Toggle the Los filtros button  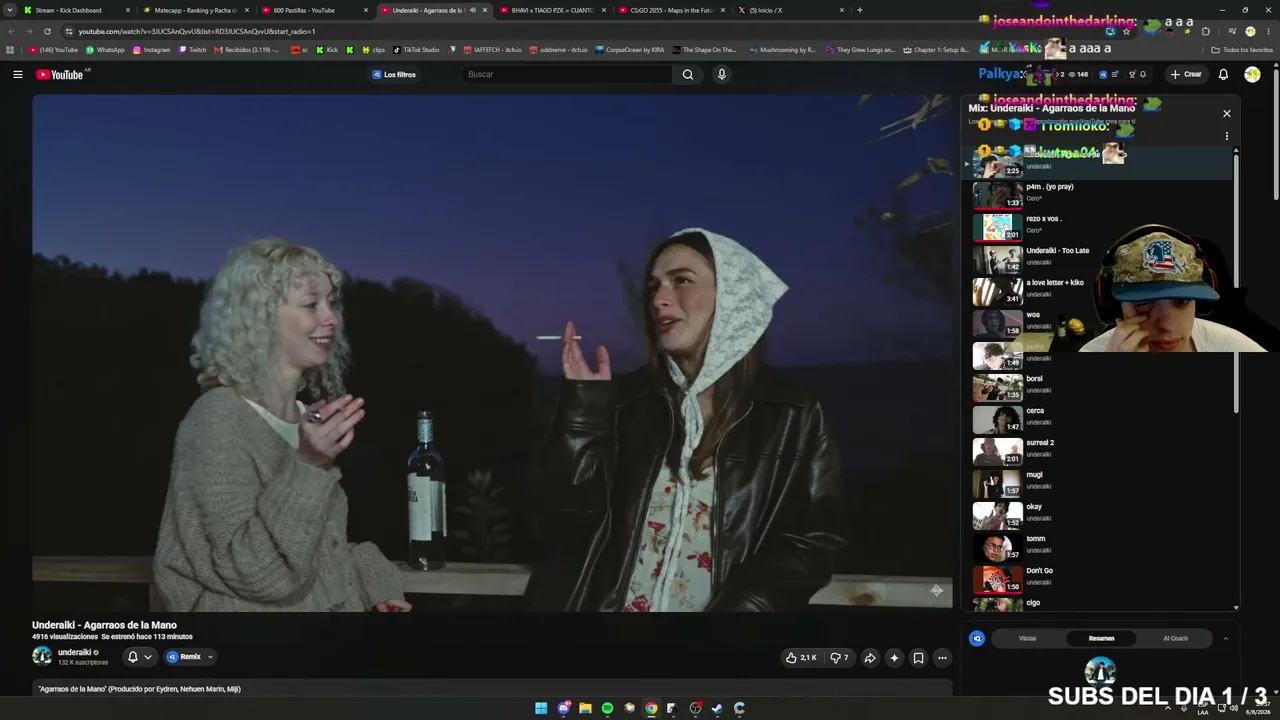(394, 74)
